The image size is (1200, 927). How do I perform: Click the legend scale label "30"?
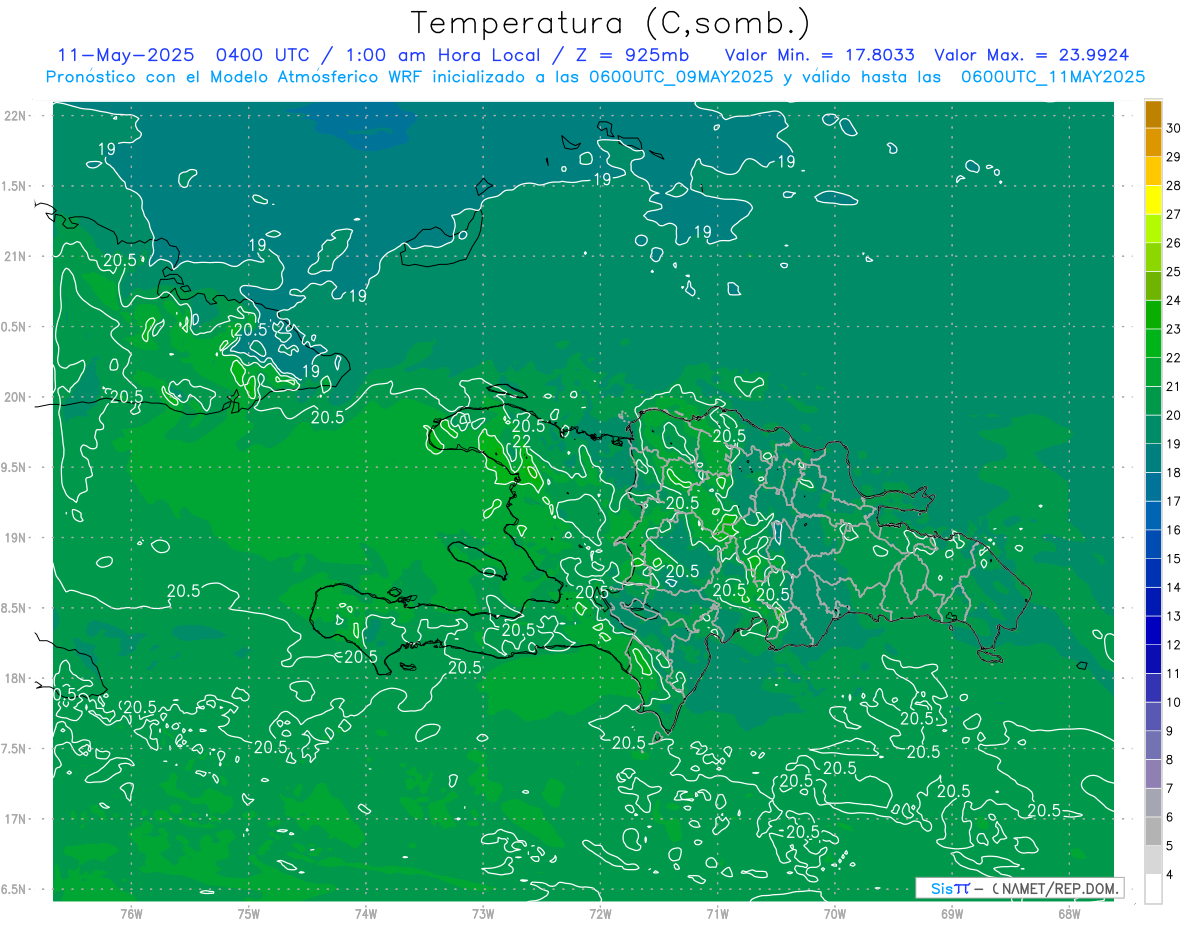[1174, 129]
